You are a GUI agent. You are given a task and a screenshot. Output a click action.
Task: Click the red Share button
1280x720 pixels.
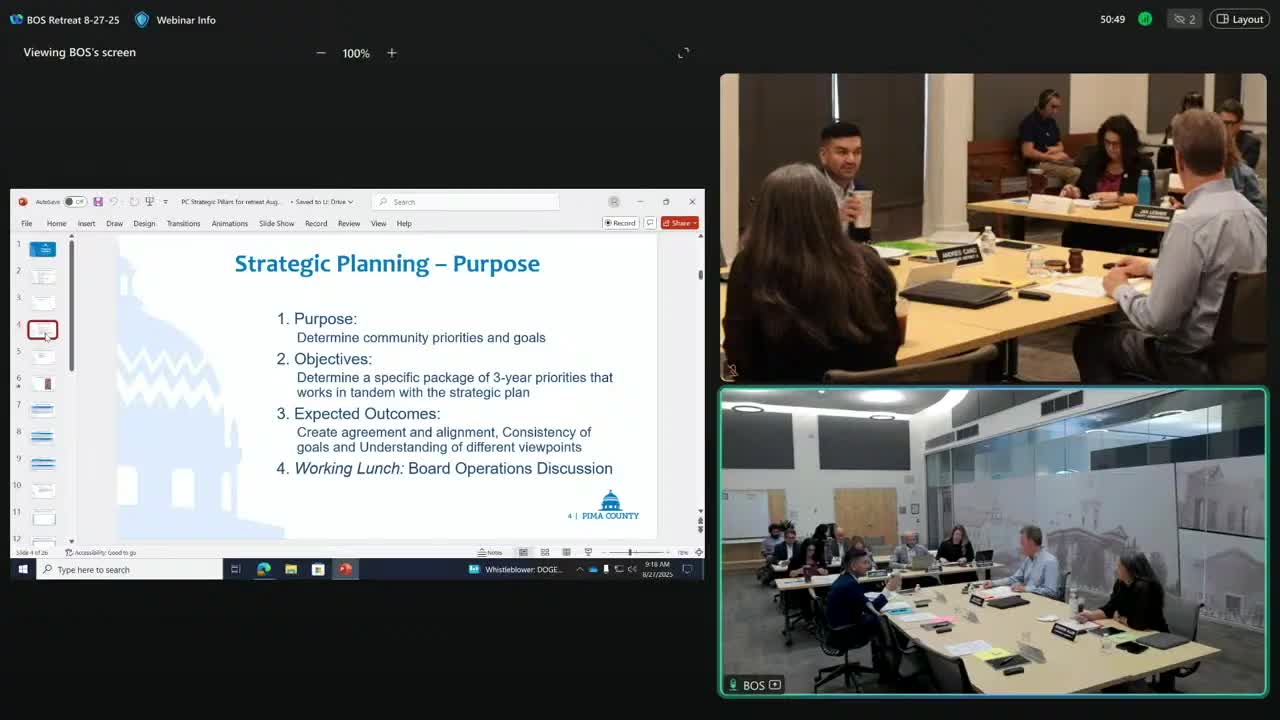680,223
